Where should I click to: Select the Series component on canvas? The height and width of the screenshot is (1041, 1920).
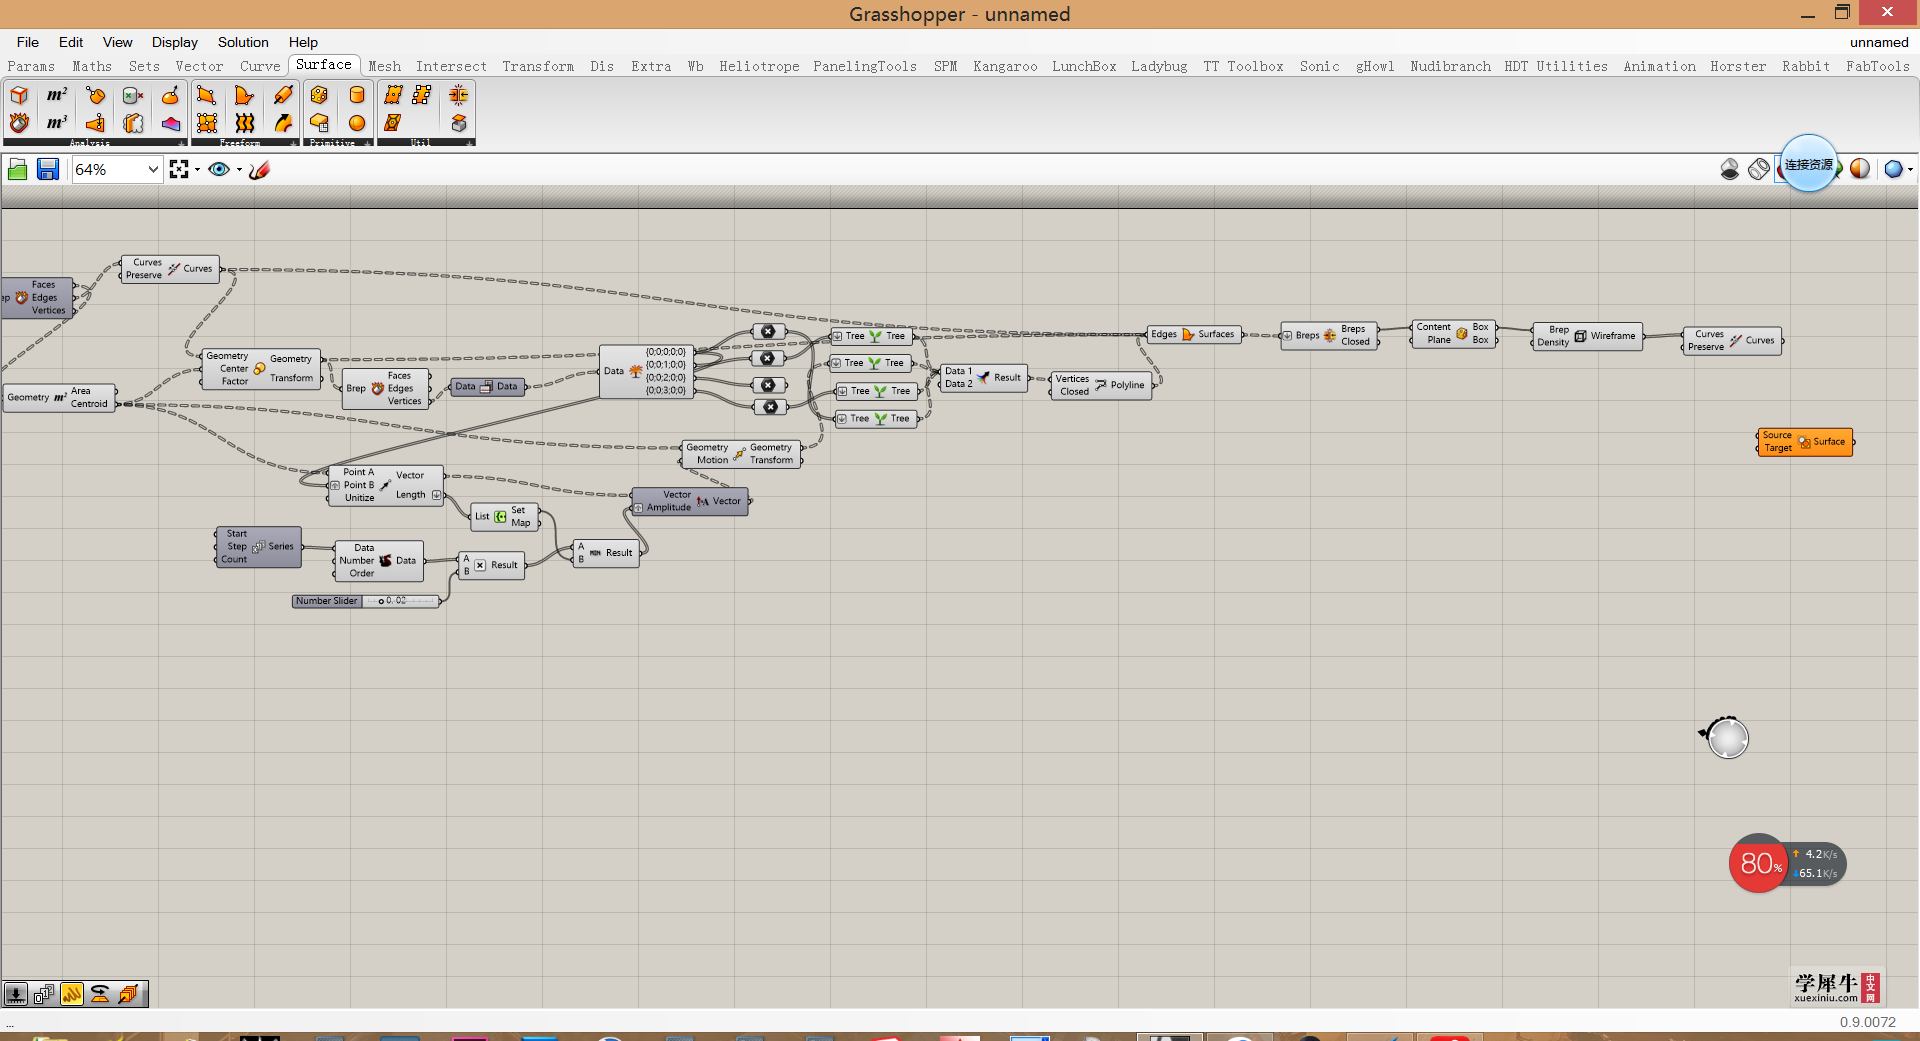tap(258, 547)
